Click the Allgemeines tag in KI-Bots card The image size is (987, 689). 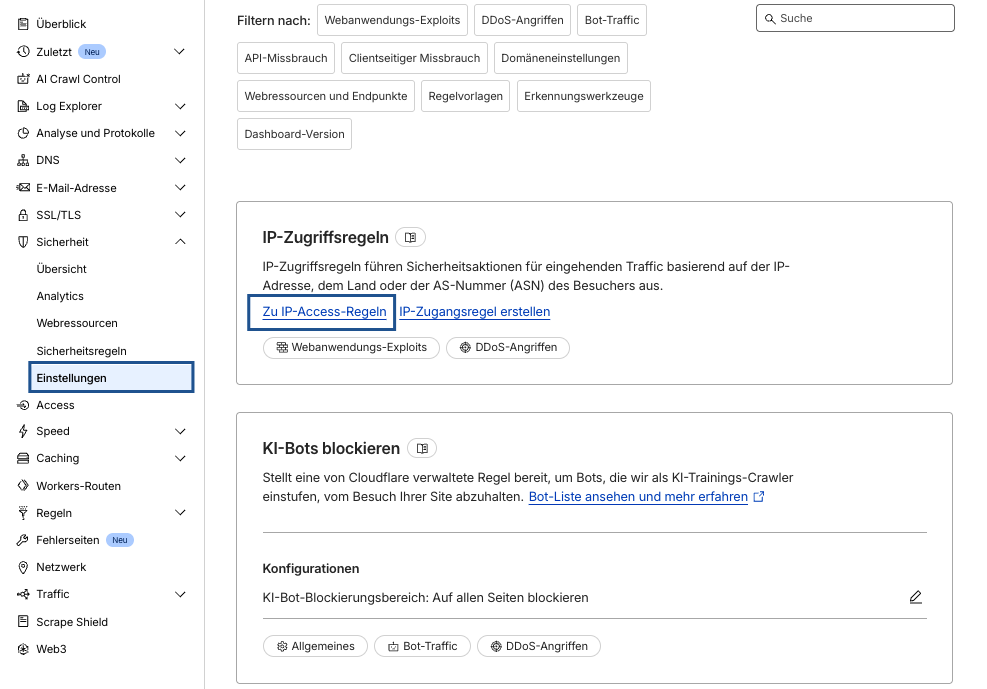pos(315,646)
